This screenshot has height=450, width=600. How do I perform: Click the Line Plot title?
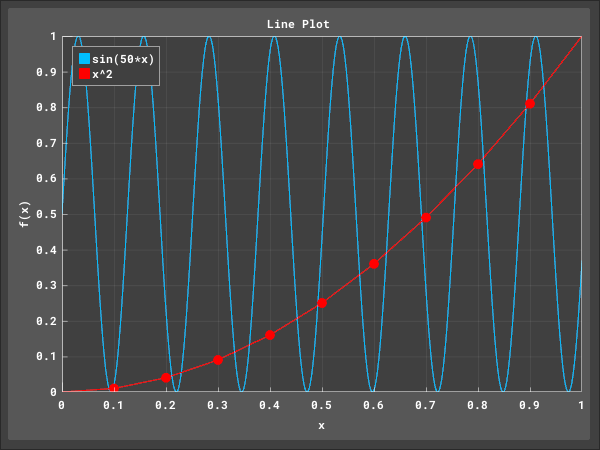click(x=298, y=24)
